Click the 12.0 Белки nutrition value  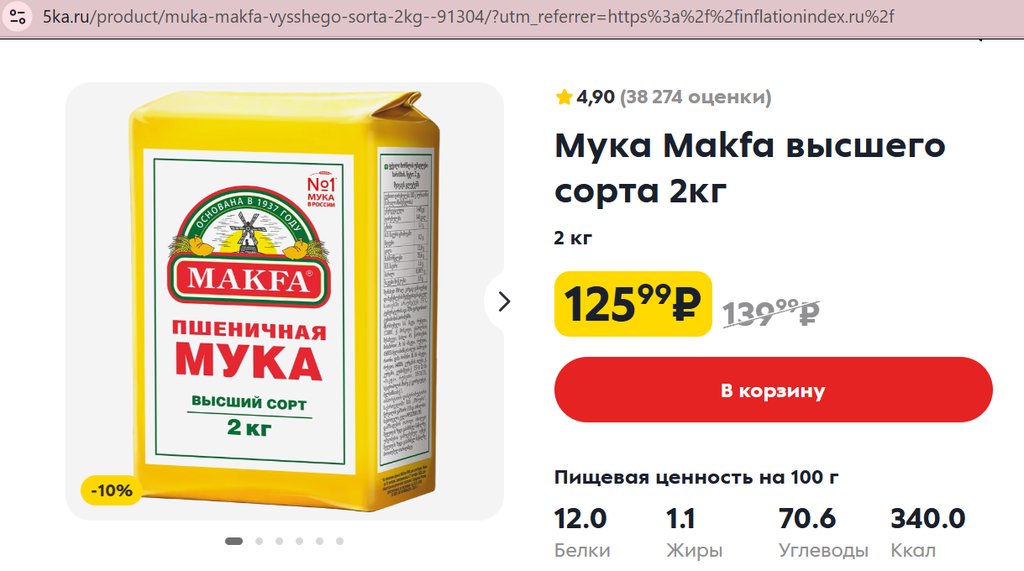(582, 532)
